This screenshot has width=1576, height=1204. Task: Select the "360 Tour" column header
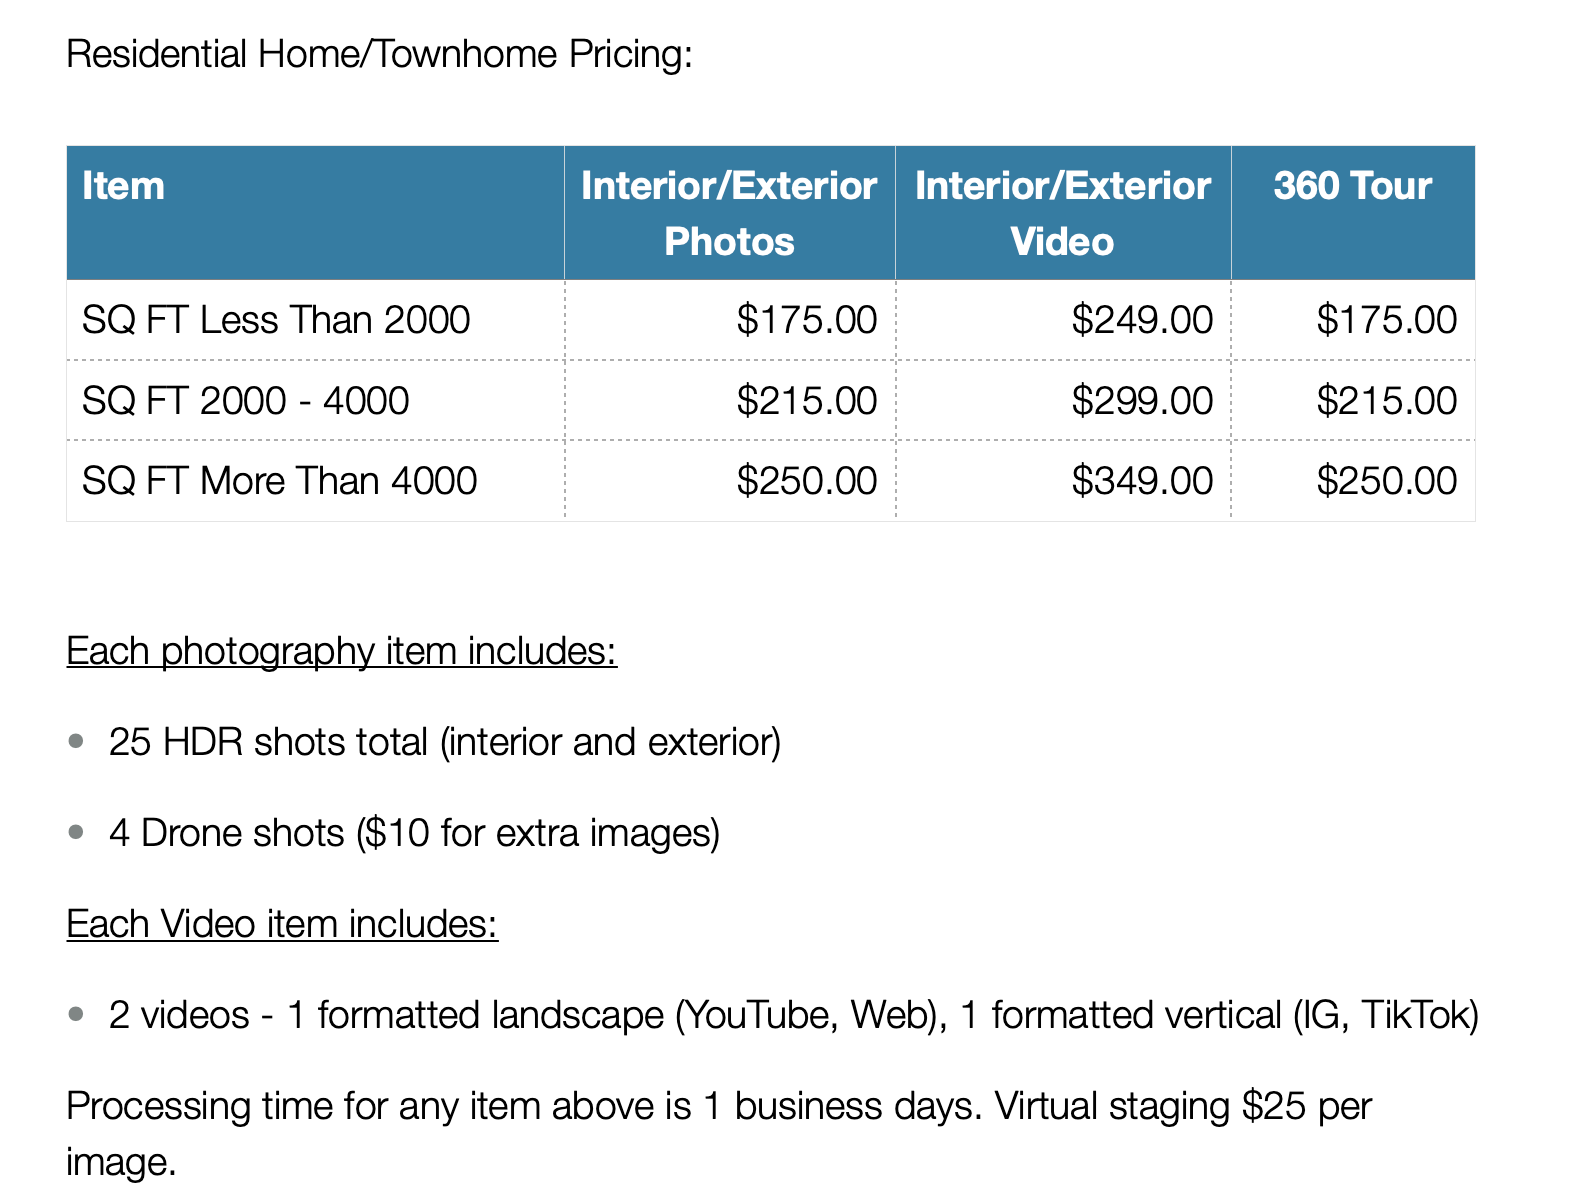pyautogui.click(x=1352, y=186)
